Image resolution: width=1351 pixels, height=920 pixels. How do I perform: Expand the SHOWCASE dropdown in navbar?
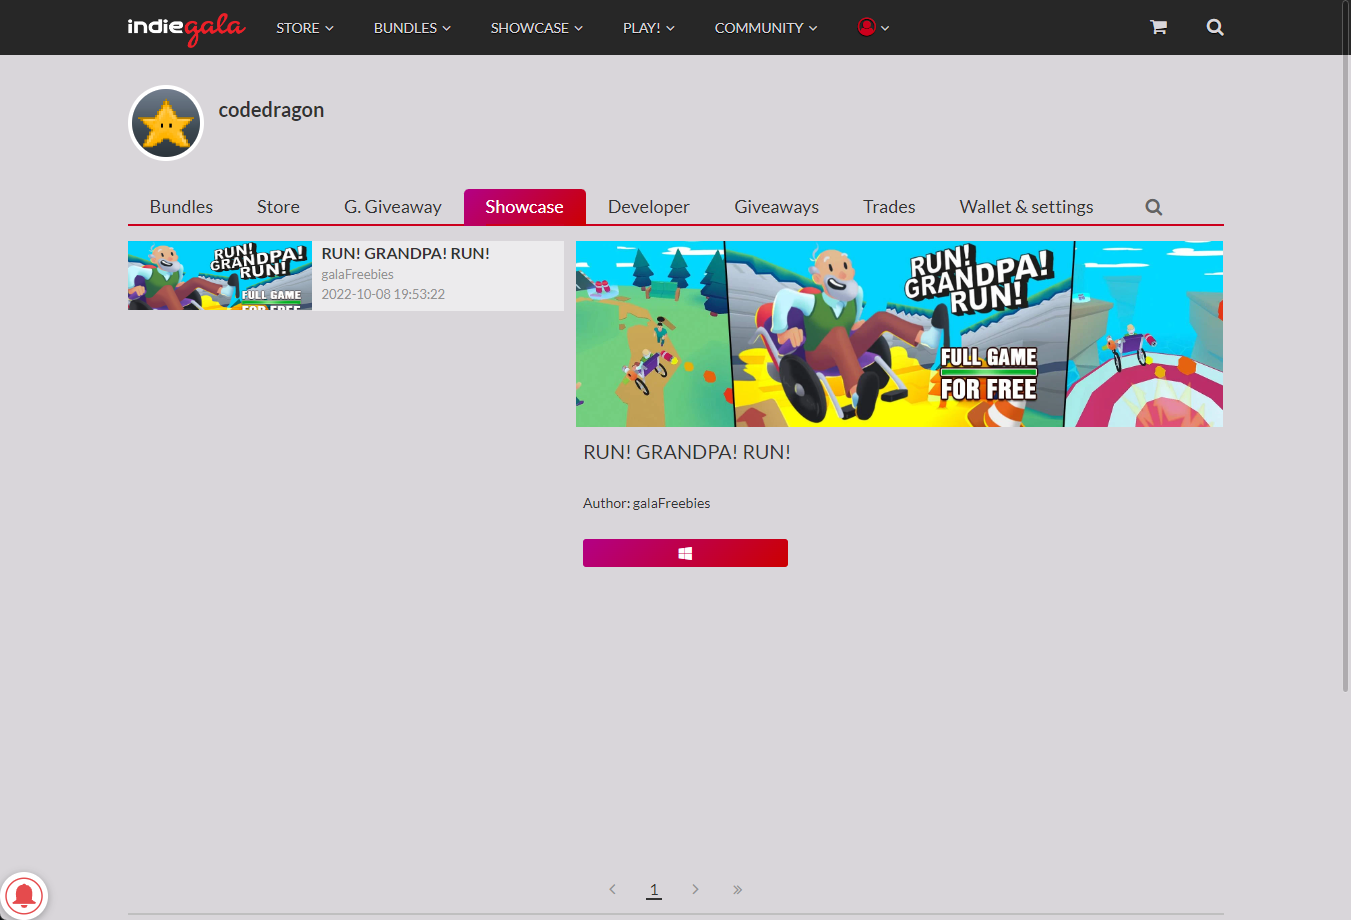coord(536,28)
